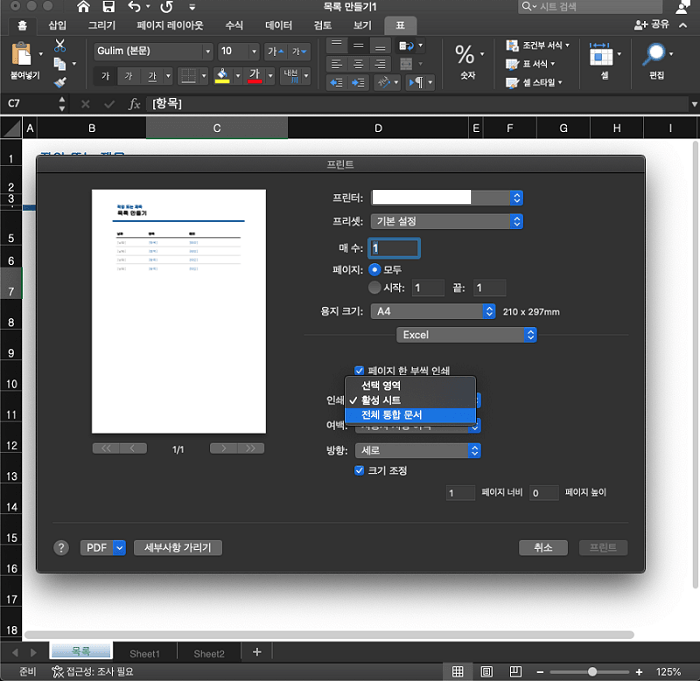Image resolution: width=700 pixels, height=681 pixels.
Task: Align text to the left
Action: tap(337, 64)
